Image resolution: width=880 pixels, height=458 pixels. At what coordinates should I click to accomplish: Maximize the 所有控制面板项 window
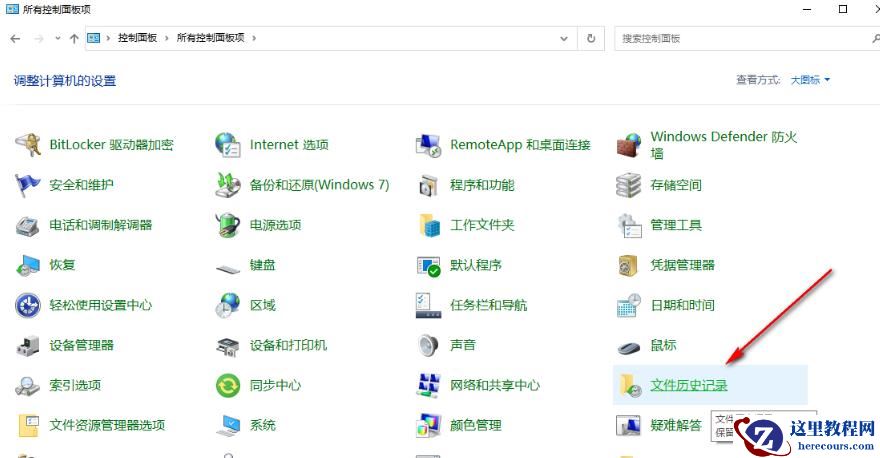[843, 9]
